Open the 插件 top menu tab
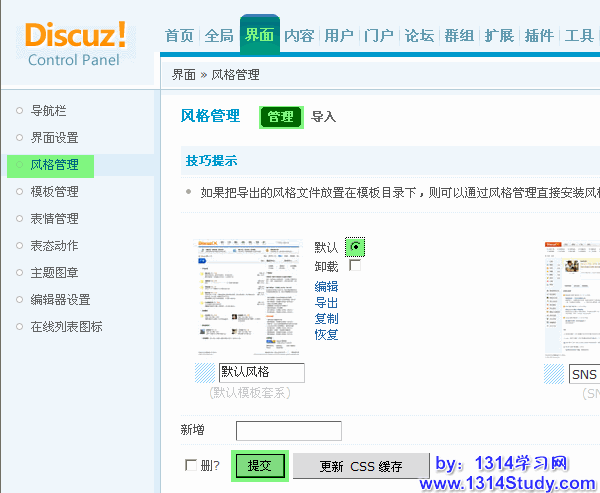The width and height of the screenshot is (600, 493). pos(539,36)
